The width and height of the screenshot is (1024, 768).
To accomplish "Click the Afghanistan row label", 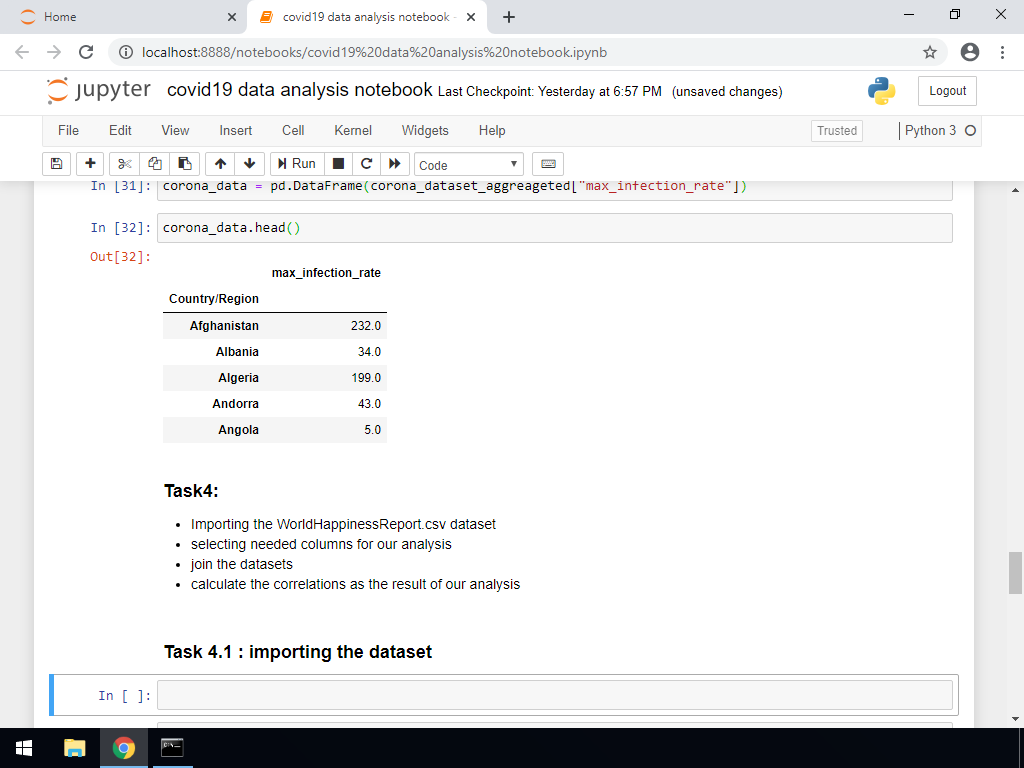I will point(224,326).
